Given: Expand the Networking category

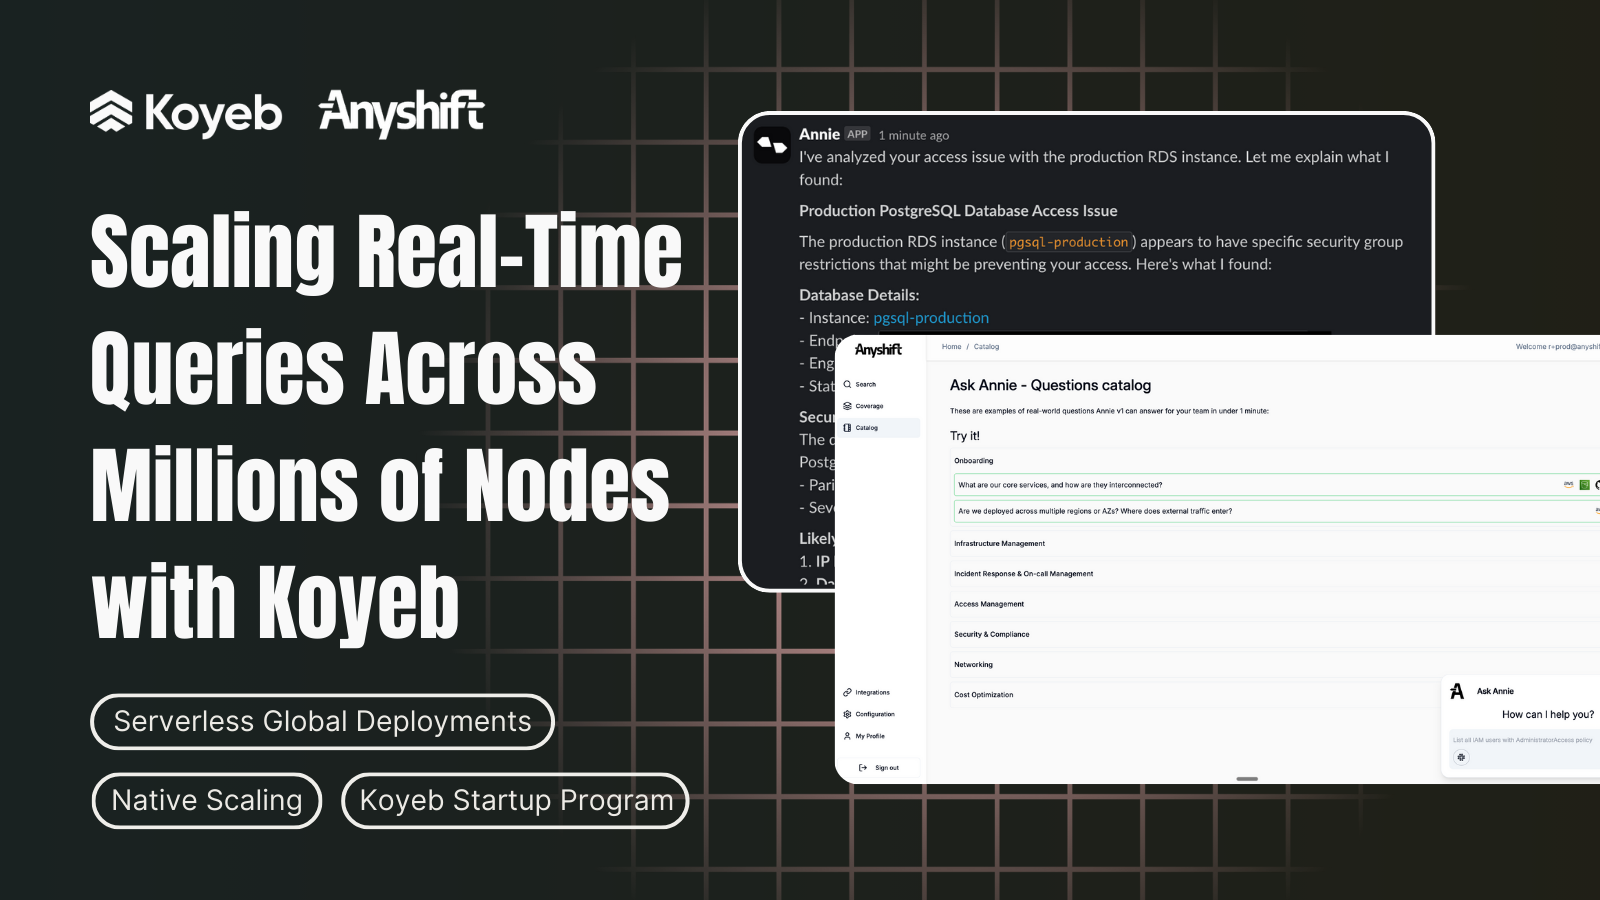Looking at the screenshot, I should 972,664.
